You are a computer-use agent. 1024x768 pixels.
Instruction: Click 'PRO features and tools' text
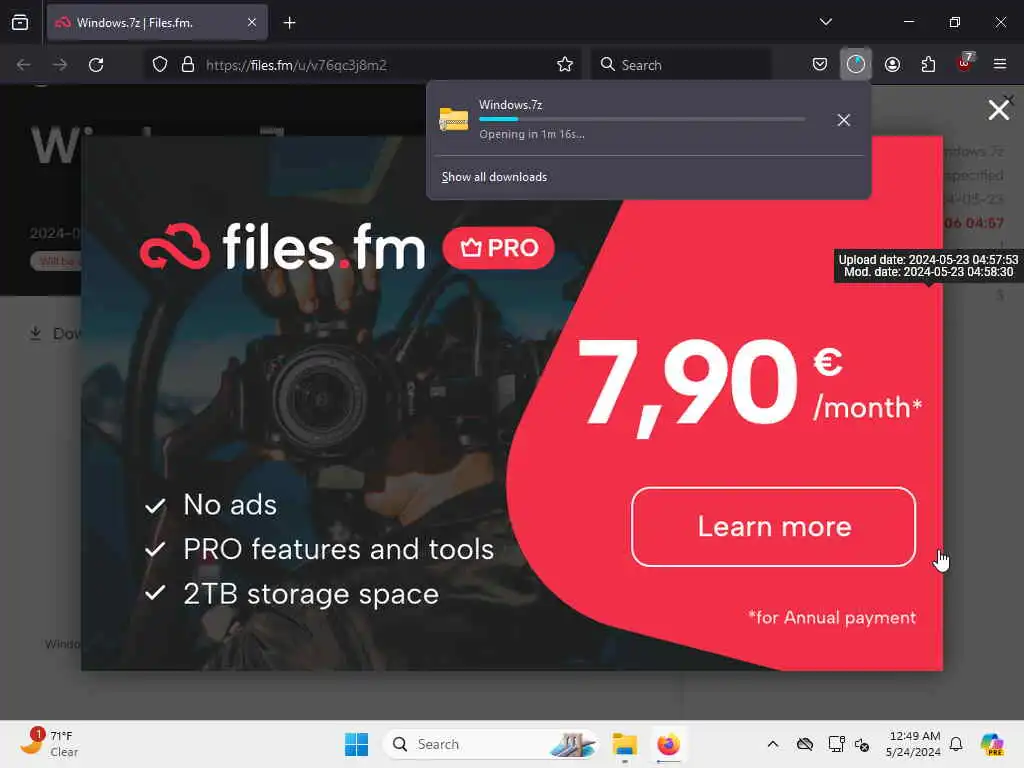[x=338, y=549]
